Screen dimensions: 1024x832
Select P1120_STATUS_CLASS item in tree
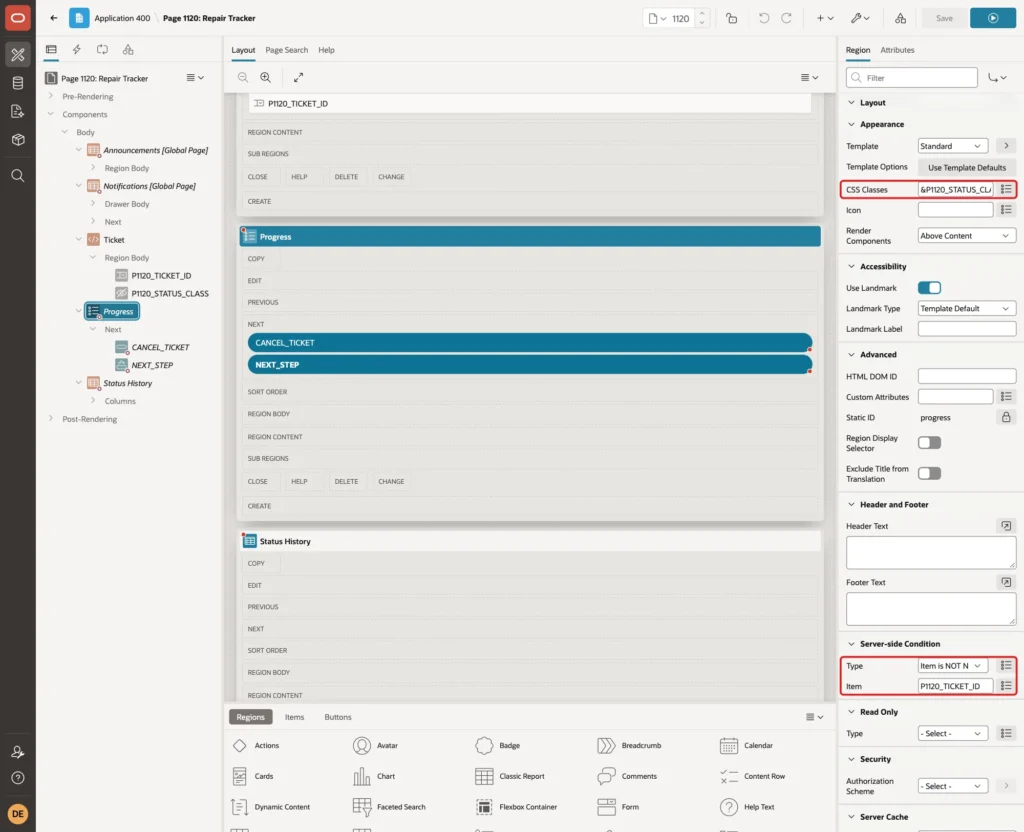click(x=170, y=293)
